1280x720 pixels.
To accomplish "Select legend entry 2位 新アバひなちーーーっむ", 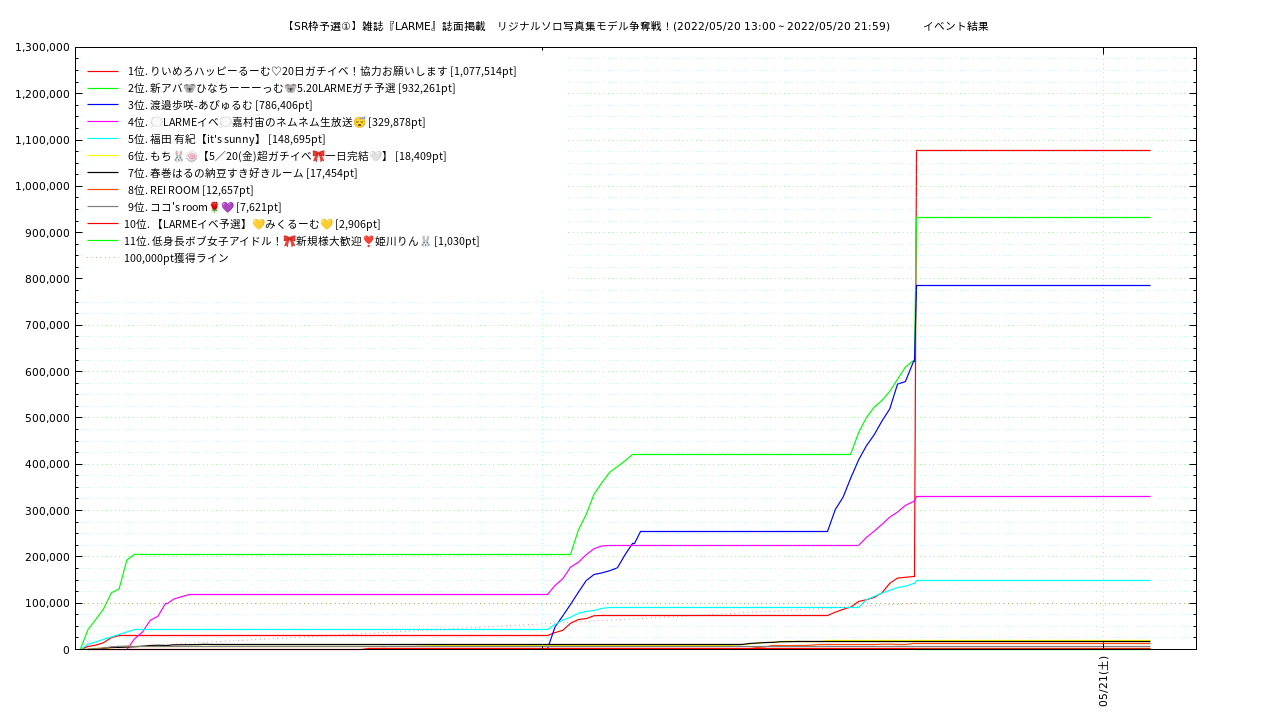I will pyautogui.click(x=291, y=88).
